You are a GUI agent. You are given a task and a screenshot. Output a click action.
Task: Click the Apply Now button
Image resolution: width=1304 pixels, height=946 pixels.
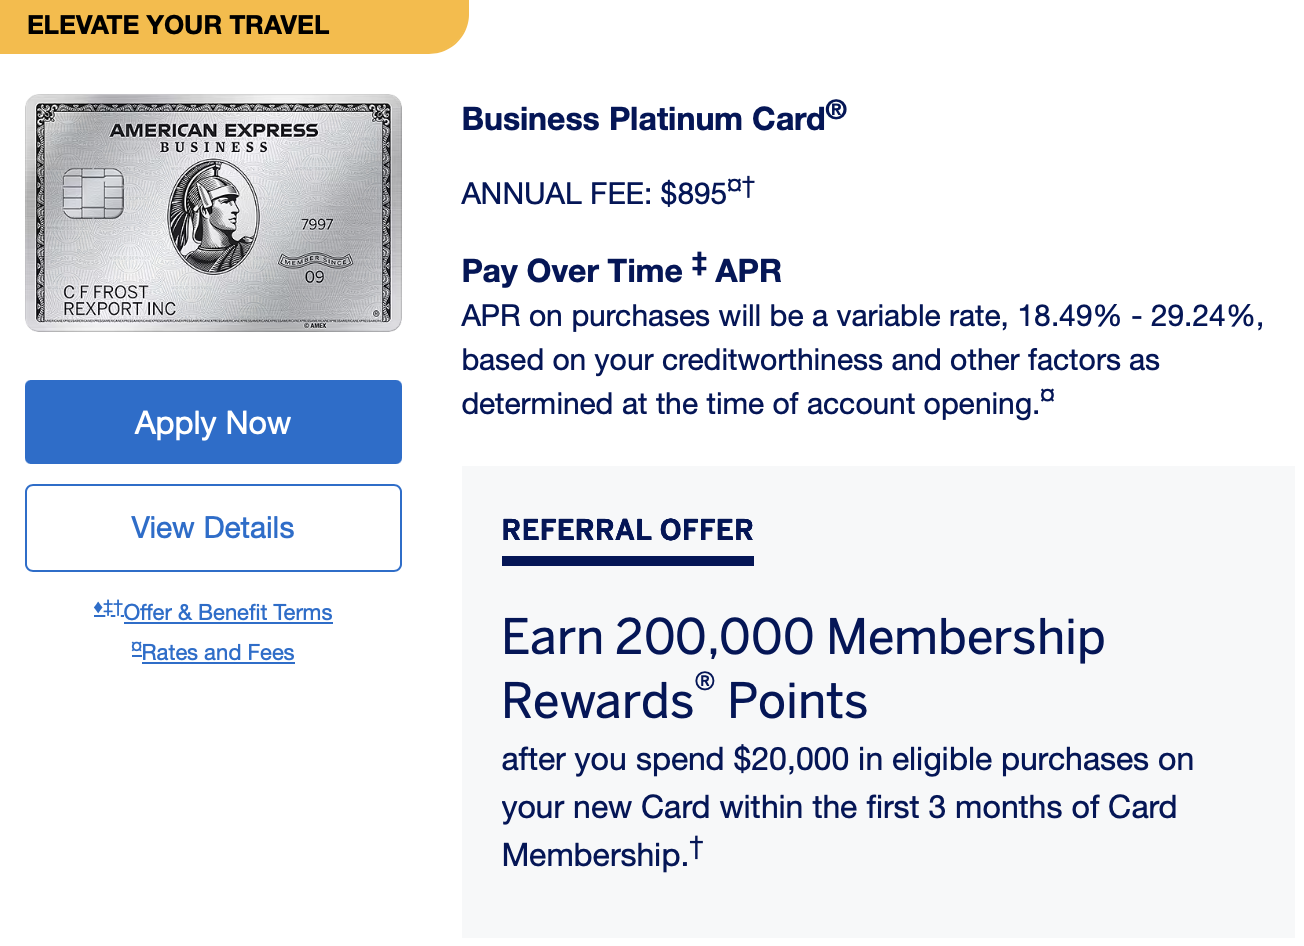pyautogui.click(x=213, y=422)
